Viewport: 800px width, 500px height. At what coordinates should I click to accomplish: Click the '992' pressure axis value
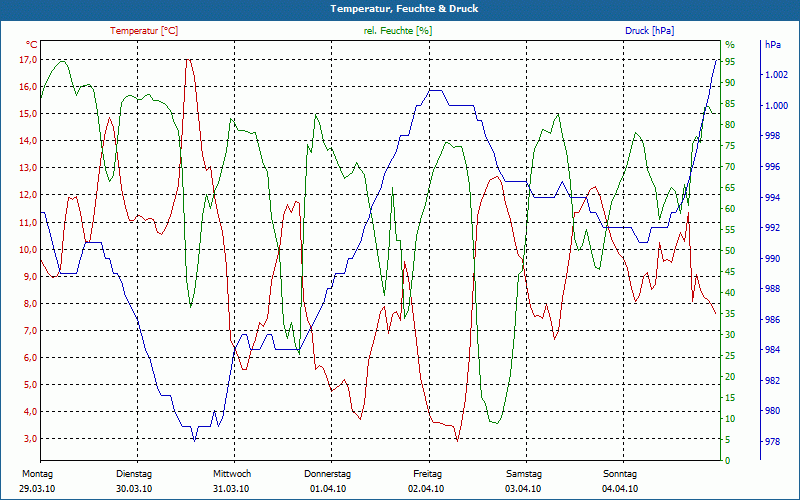[x=772, y=228]
